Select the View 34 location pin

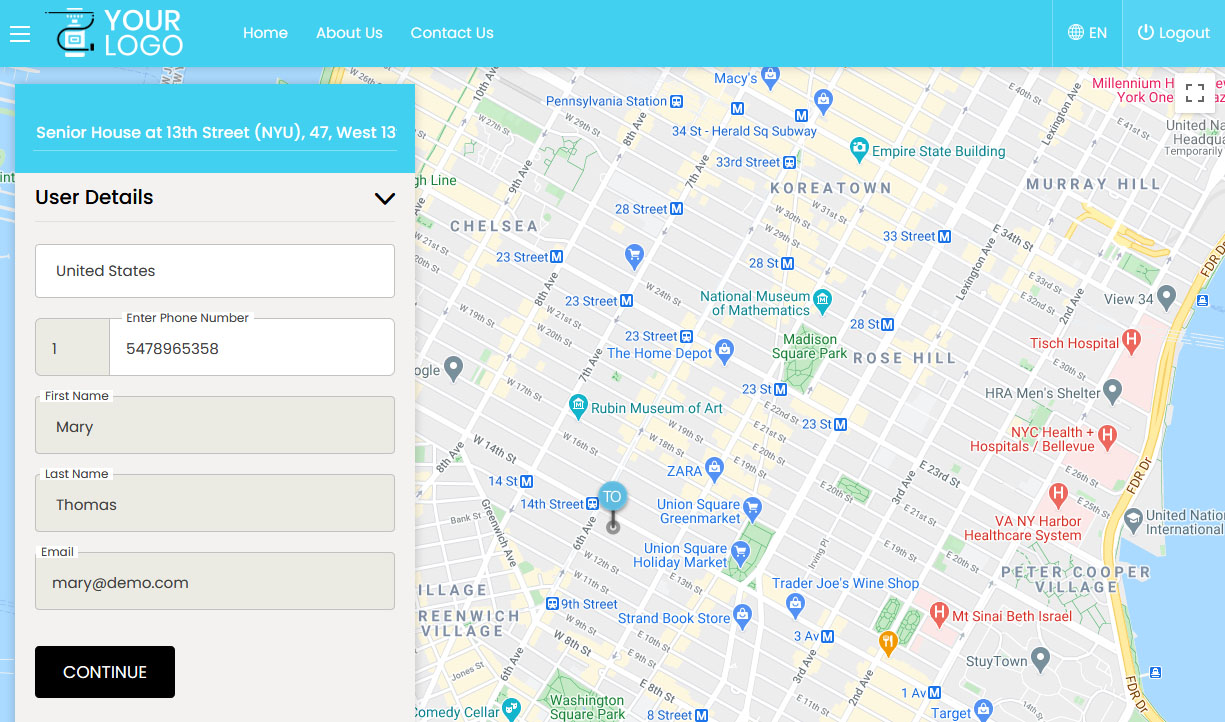[1167, 297]
